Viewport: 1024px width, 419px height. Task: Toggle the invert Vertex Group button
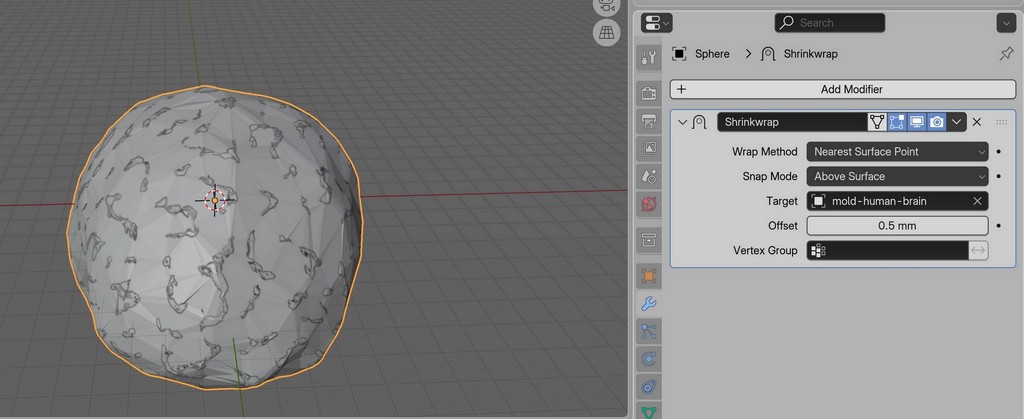[978, 251]
